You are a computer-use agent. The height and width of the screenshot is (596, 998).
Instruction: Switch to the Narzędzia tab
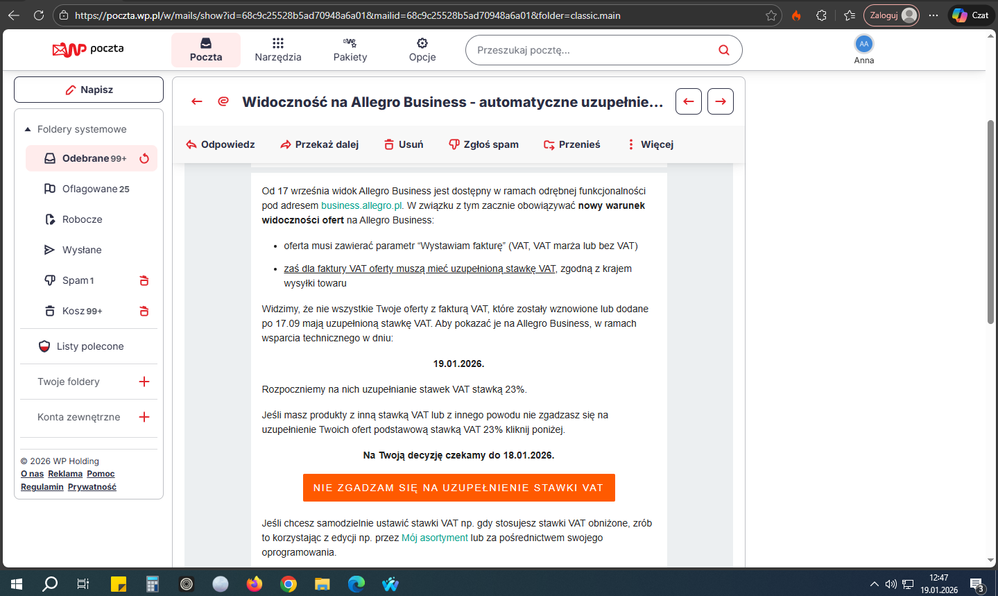(278, 50)
